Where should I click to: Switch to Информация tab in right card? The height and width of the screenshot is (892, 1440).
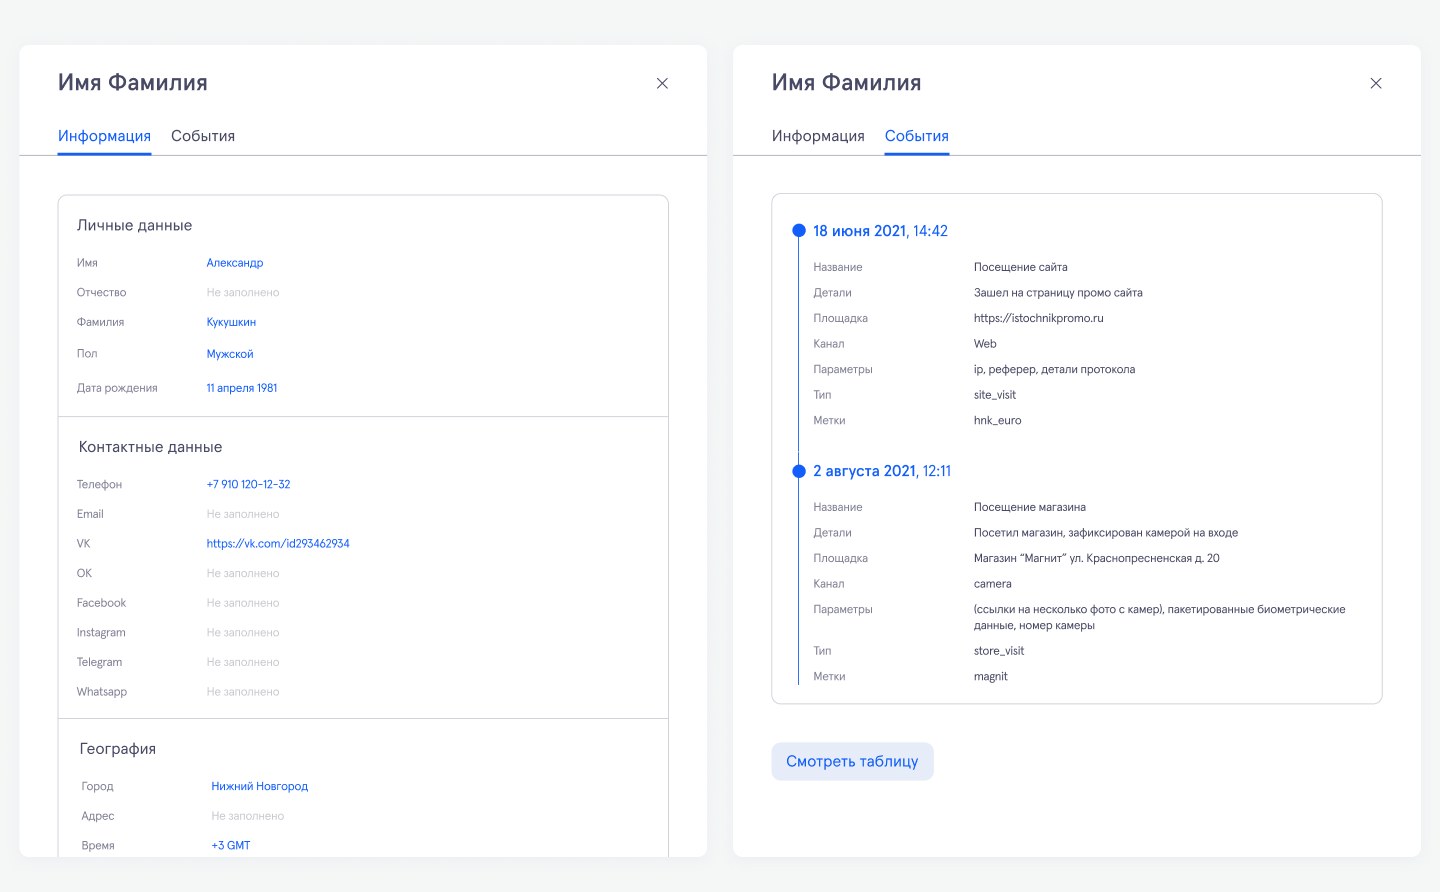pos(818,136)
